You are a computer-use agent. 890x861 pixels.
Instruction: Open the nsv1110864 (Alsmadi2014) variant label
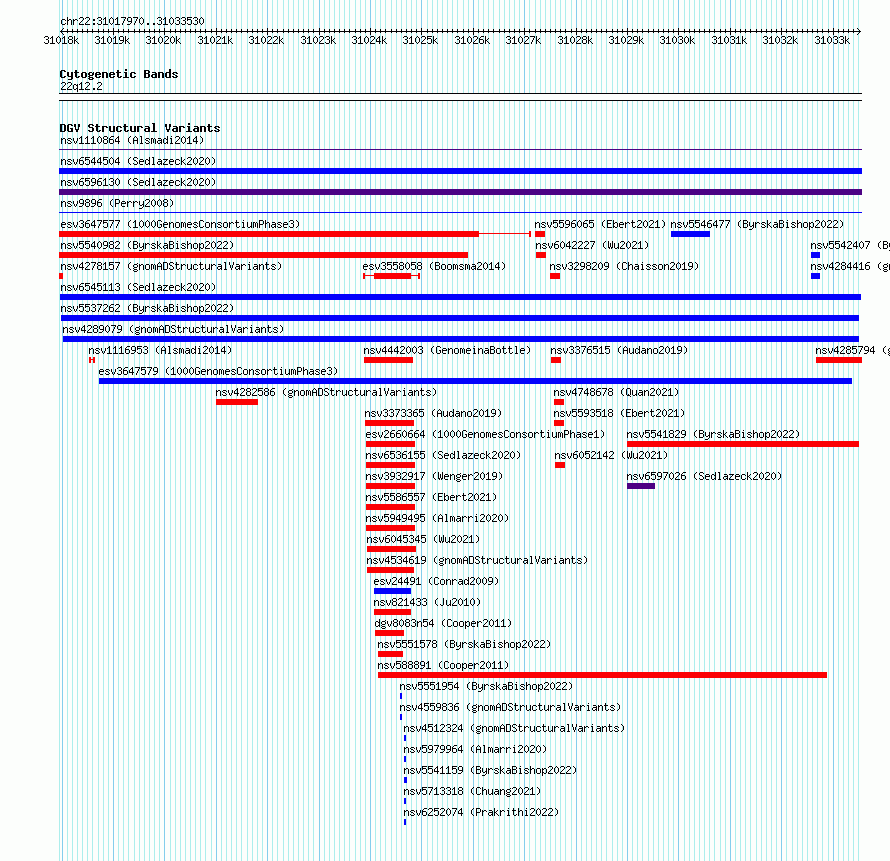(x=132, y=140)
